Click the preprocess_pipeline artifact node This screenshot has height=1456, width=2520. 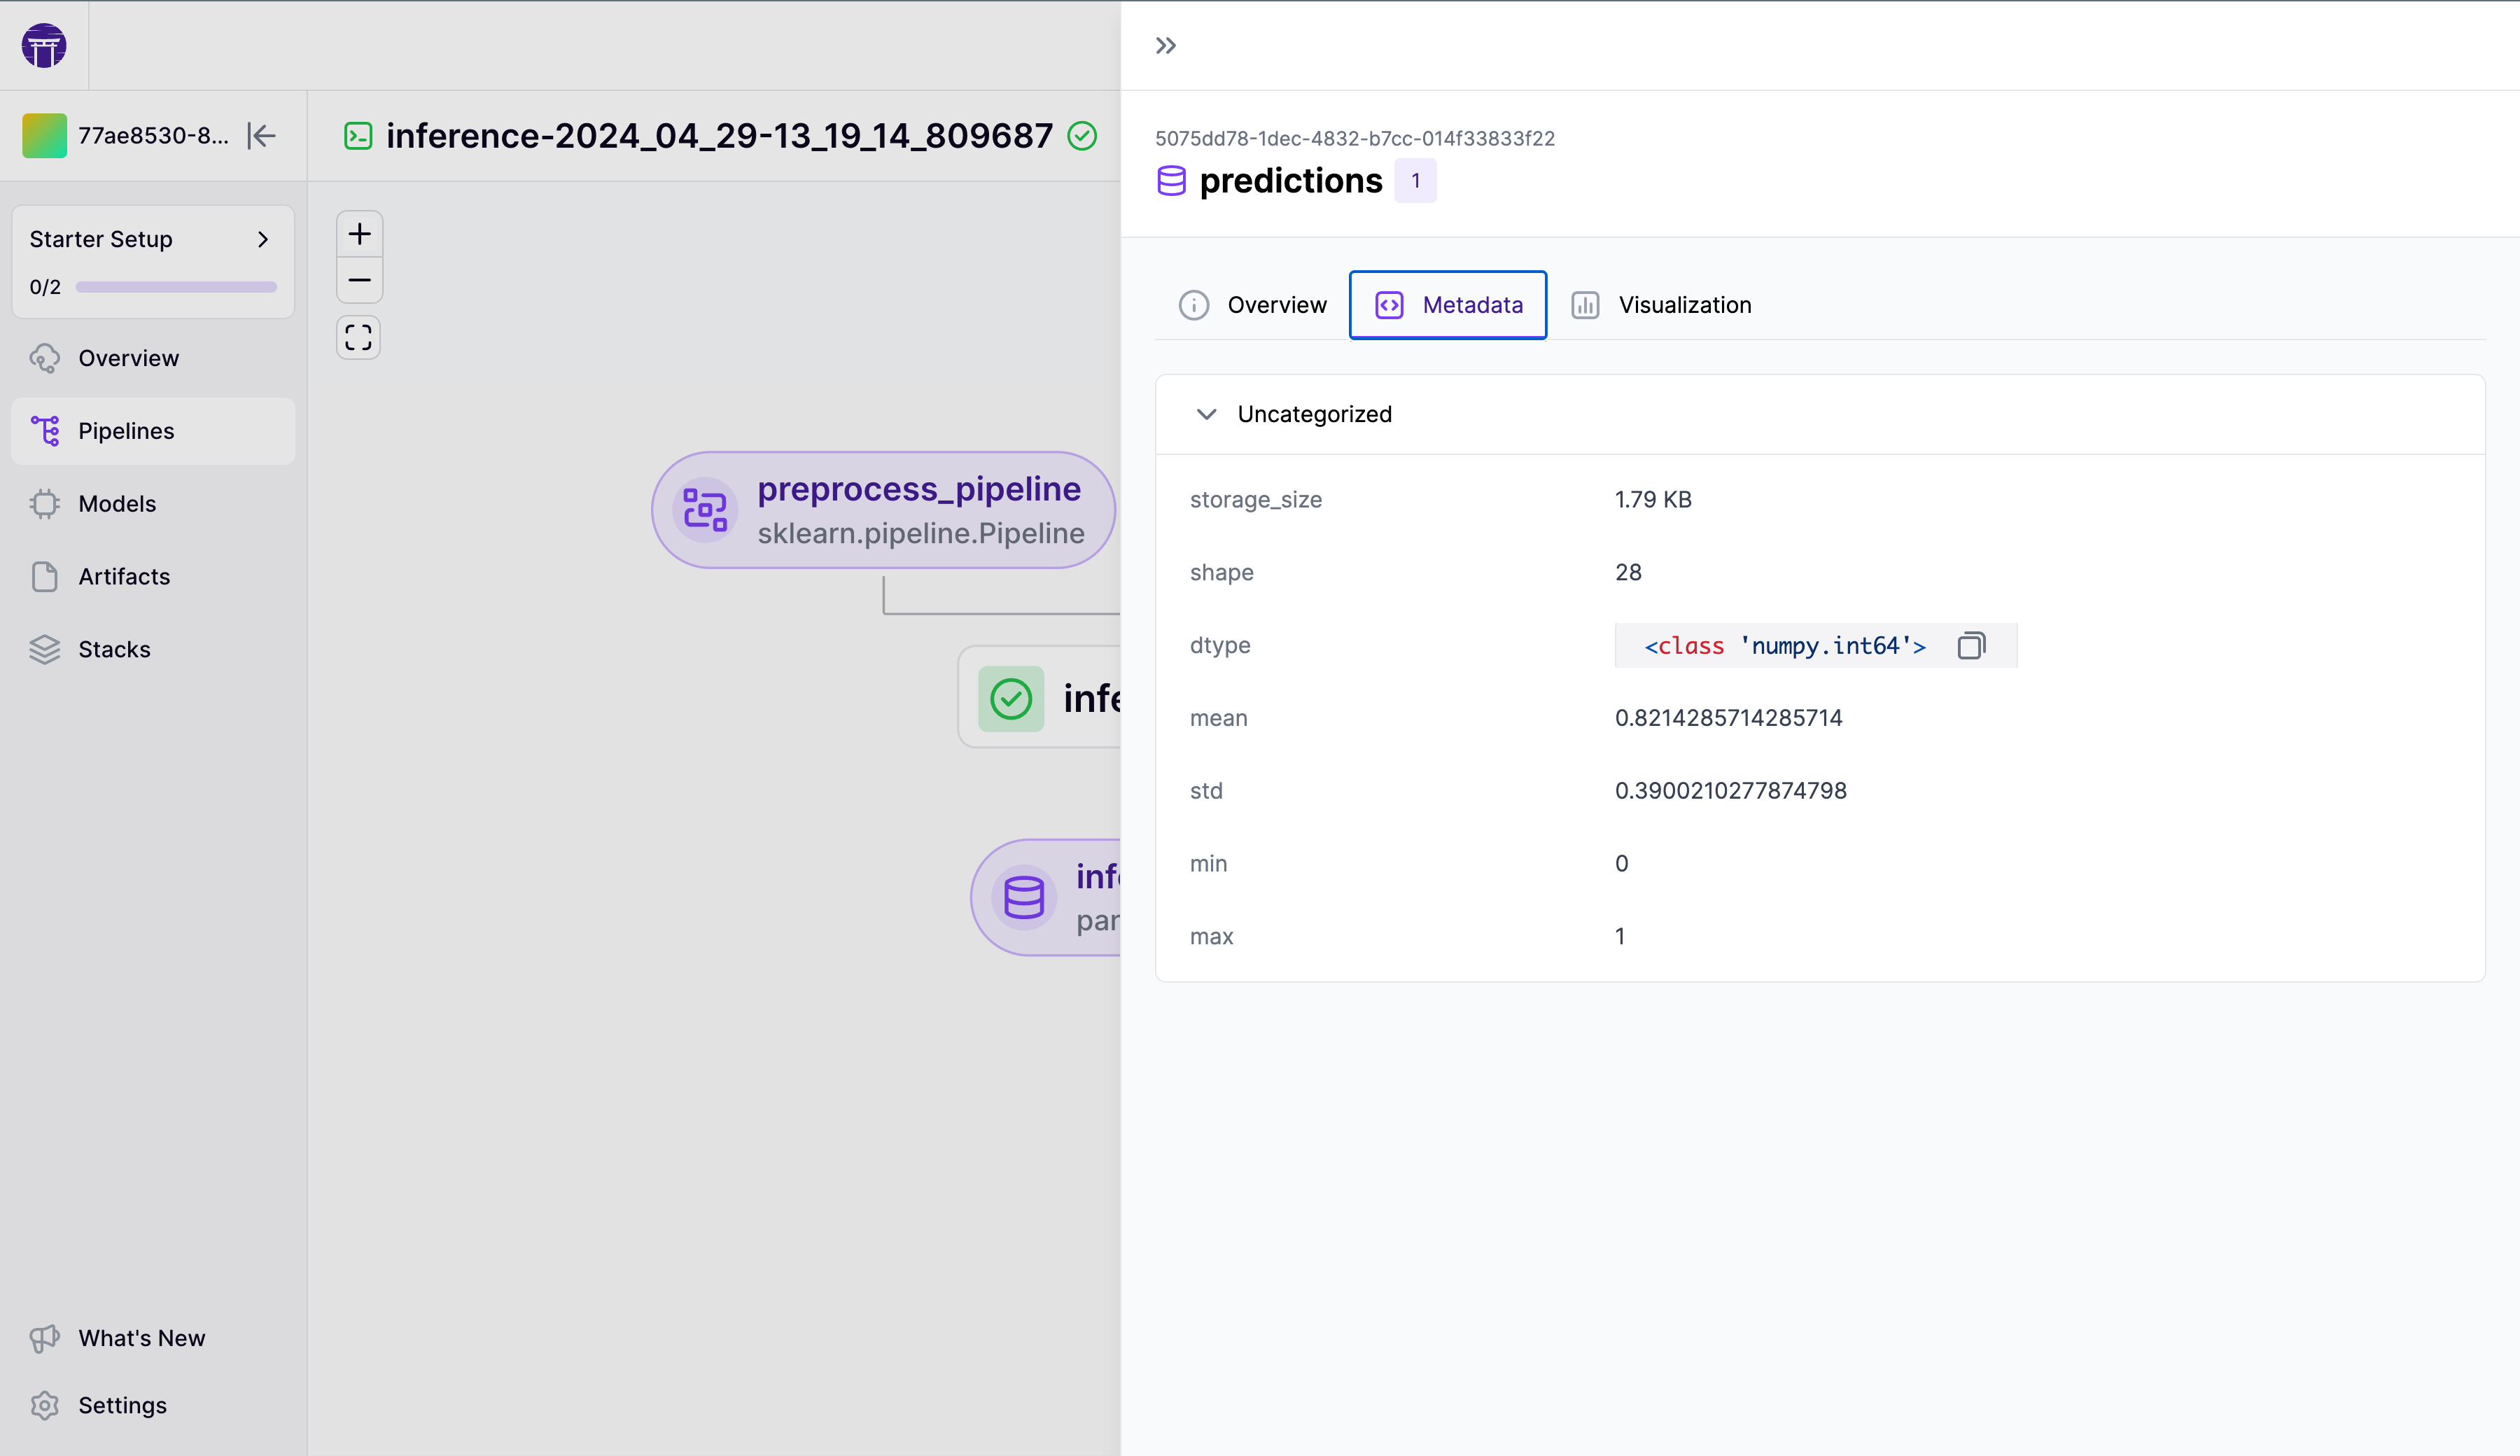click(x=883, y=510)
